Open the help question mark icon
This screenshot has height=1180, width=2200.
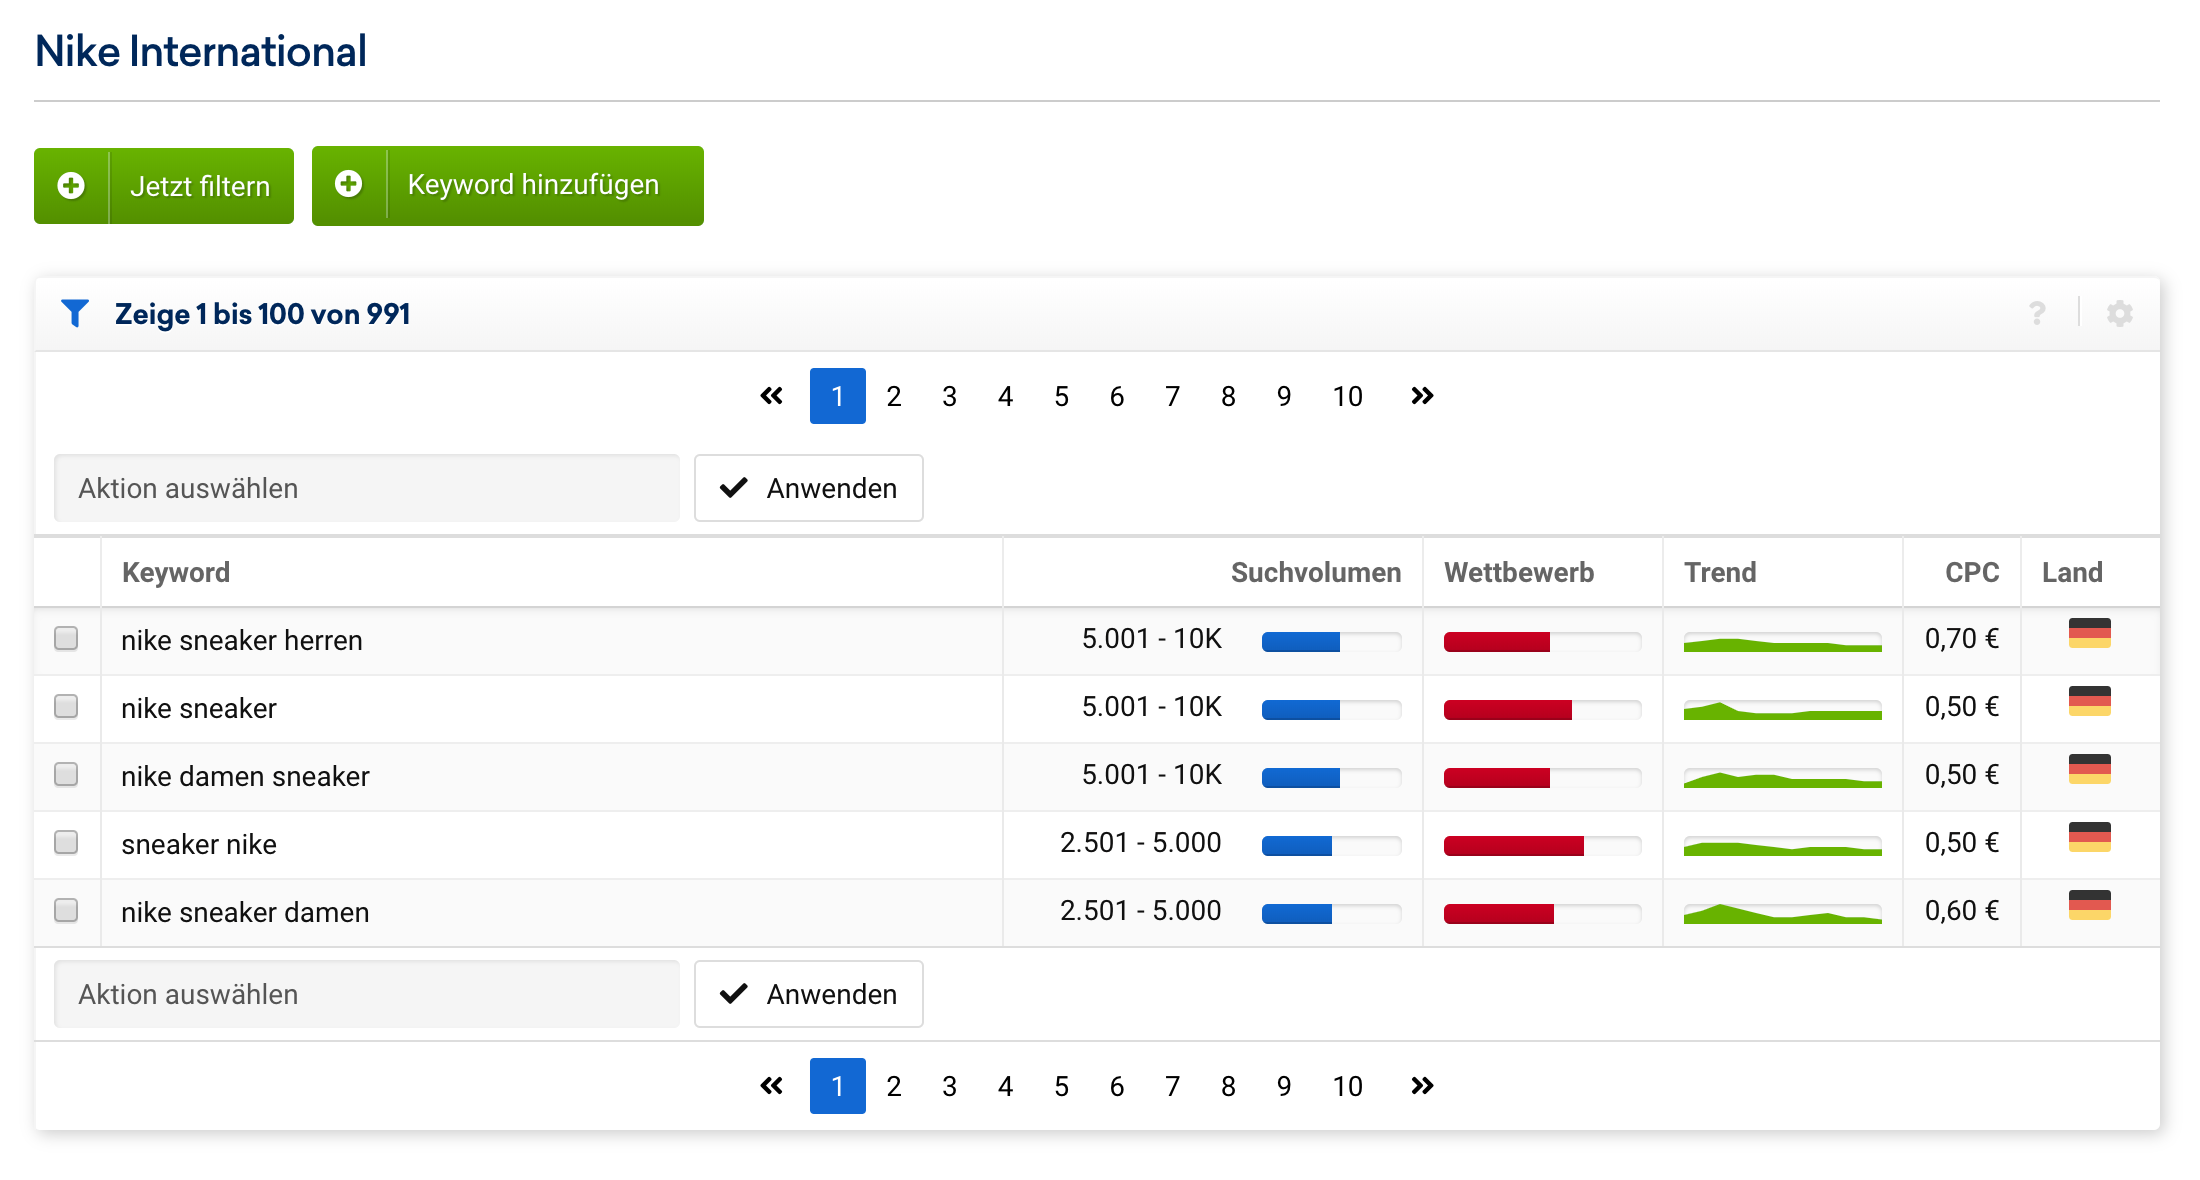(x=2037, y=314)
